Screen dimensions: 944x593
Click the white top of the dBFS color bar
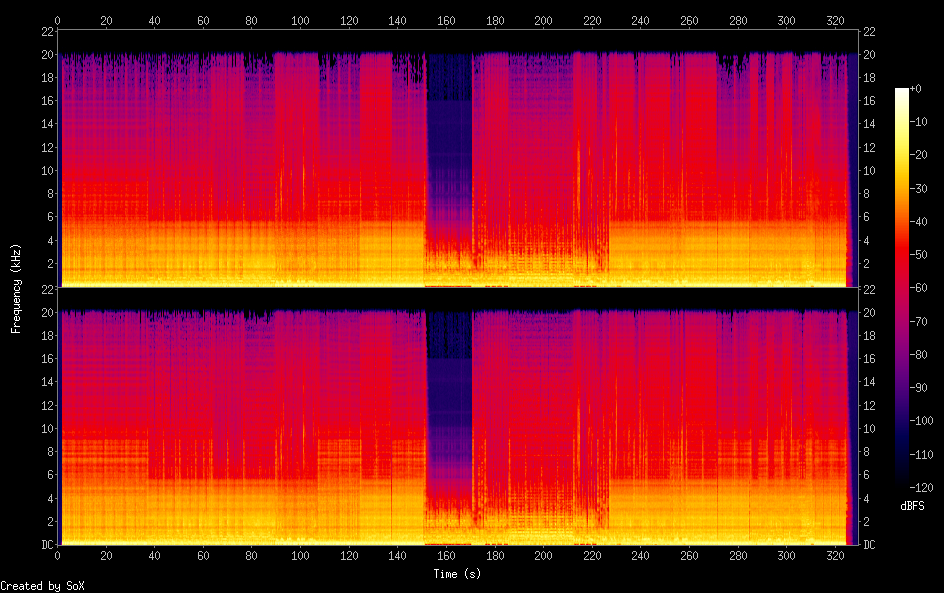click(902, 92)
